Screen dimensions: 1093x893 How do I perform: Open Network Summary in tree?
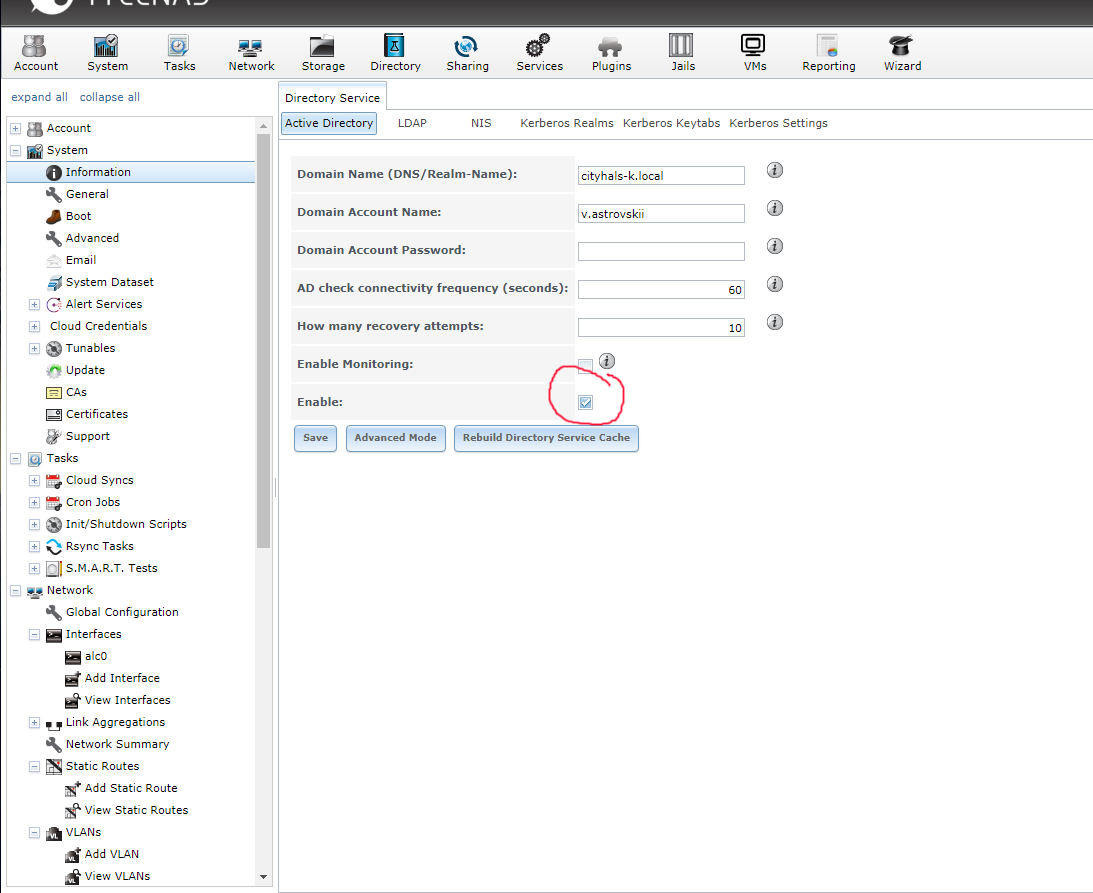coord(117,745)
